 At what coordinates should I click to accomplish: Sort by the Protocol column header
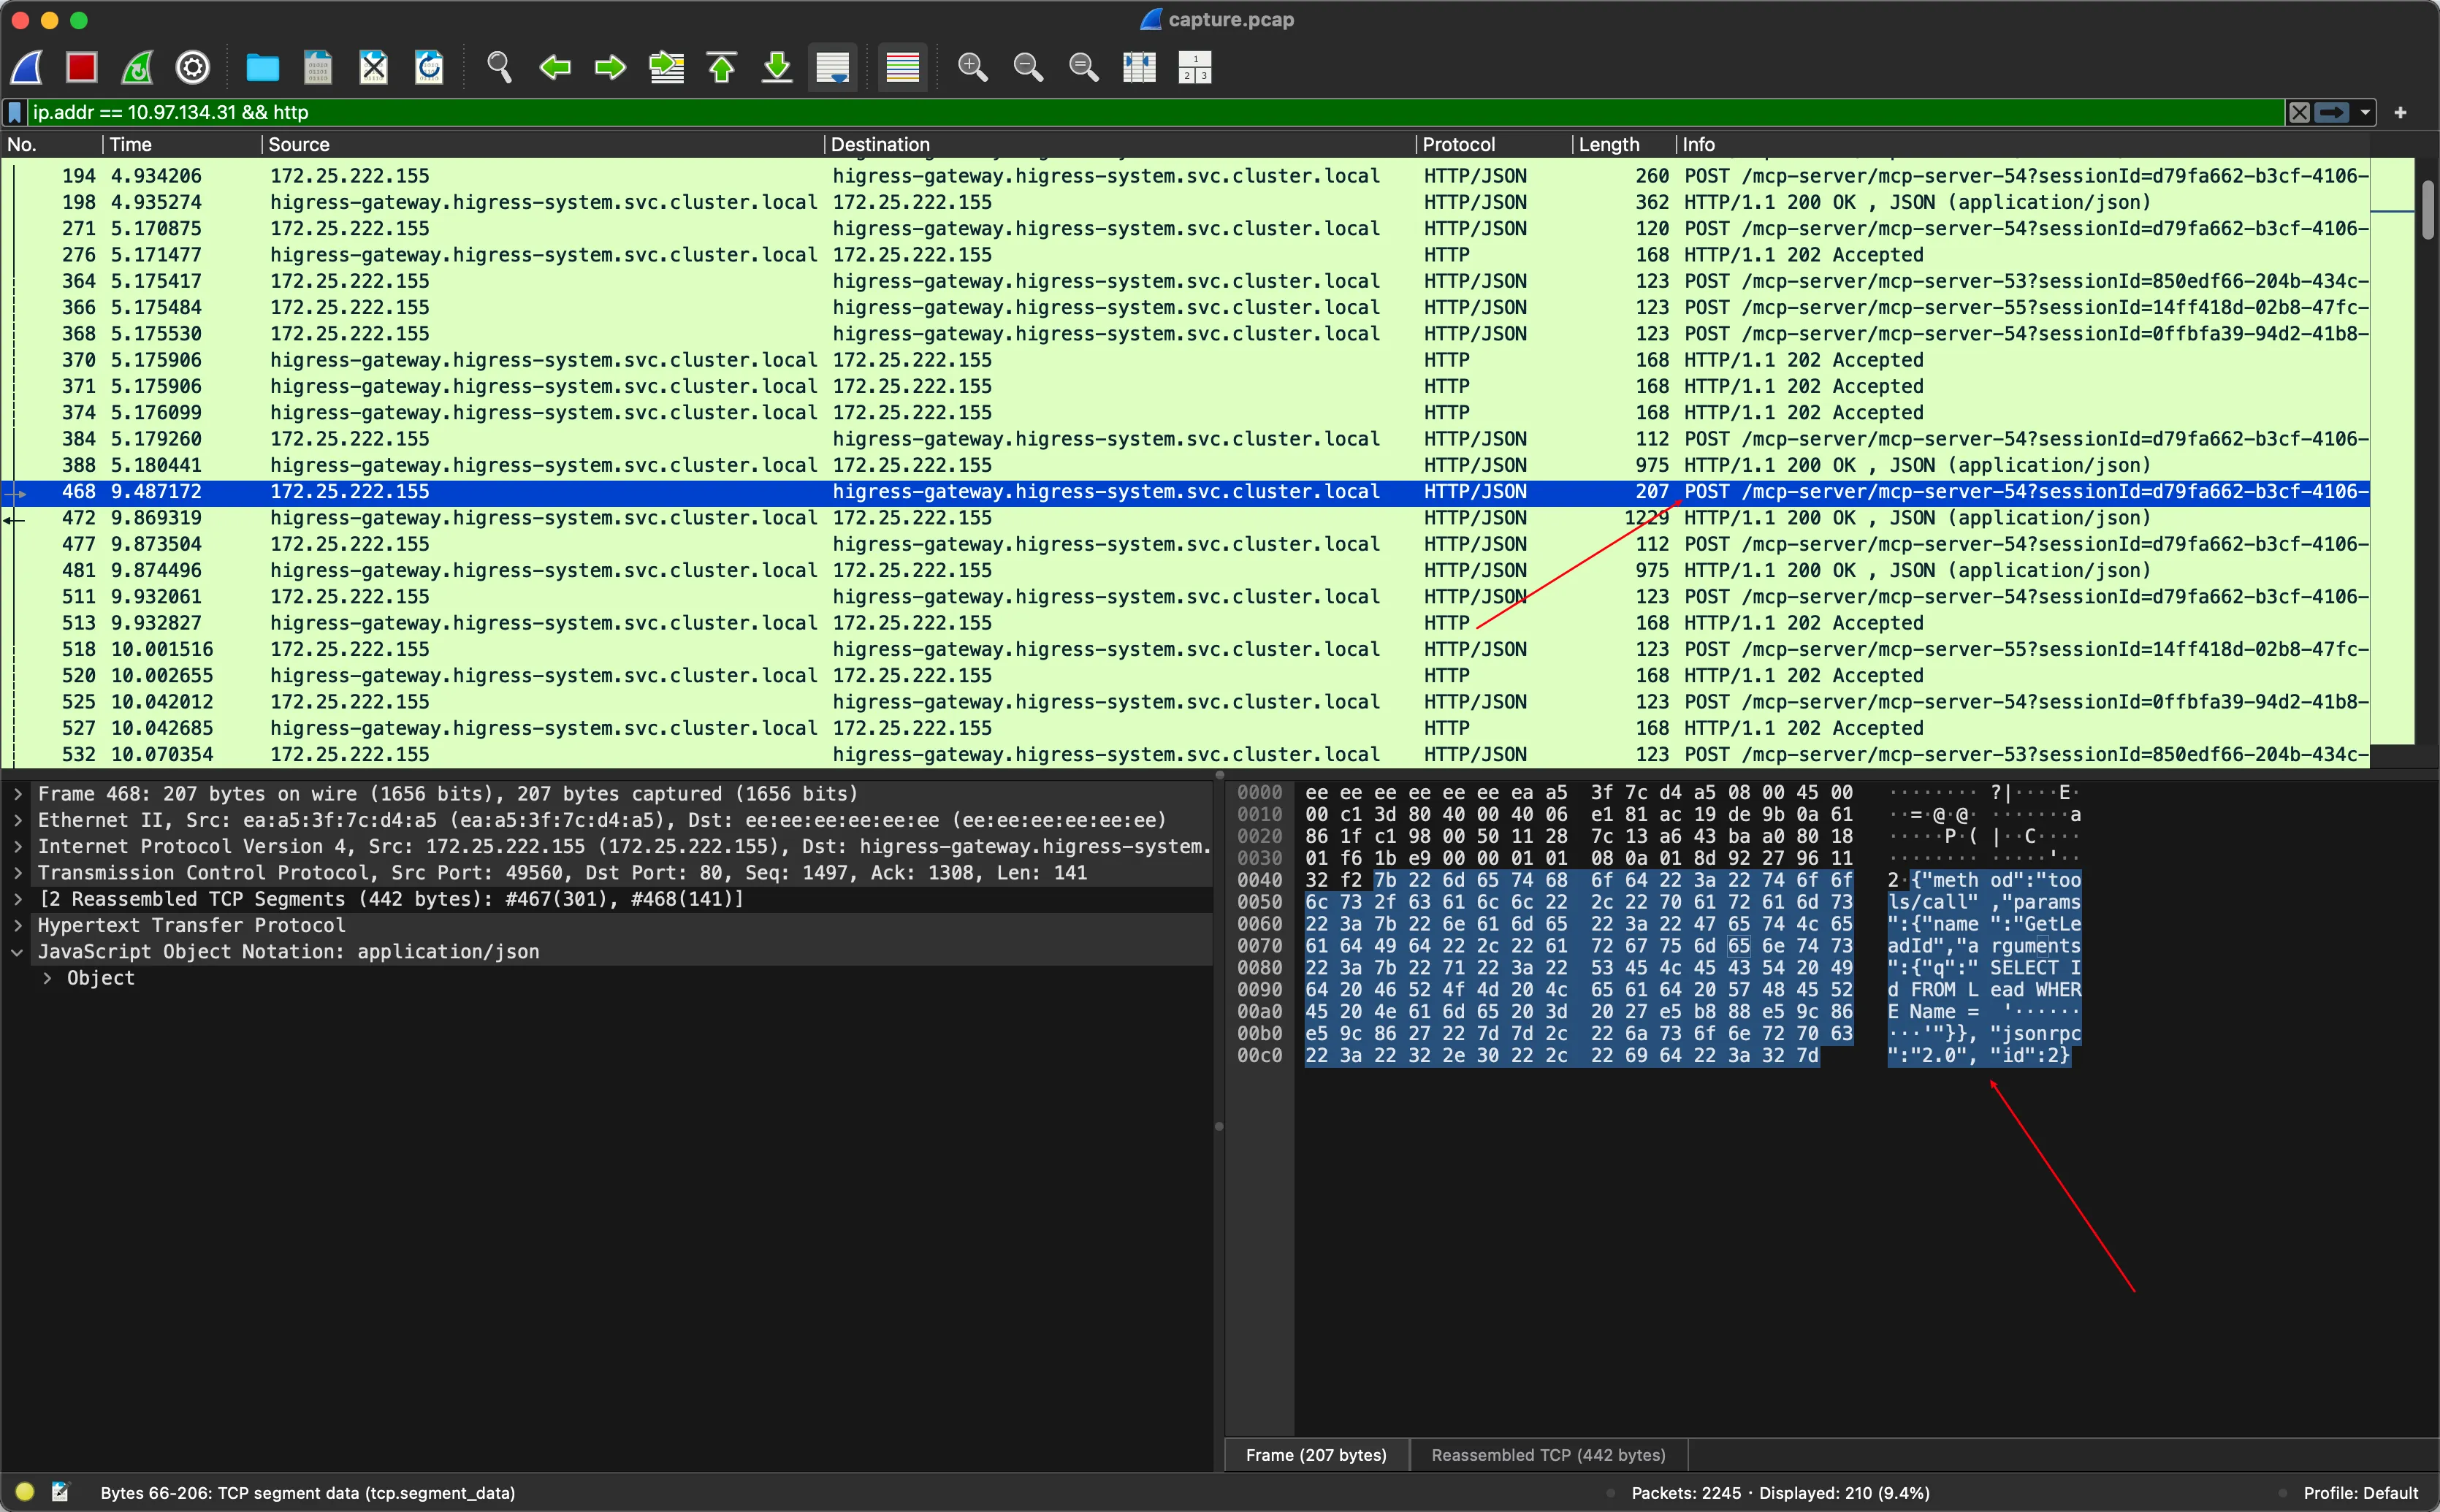click(1493, 144)
